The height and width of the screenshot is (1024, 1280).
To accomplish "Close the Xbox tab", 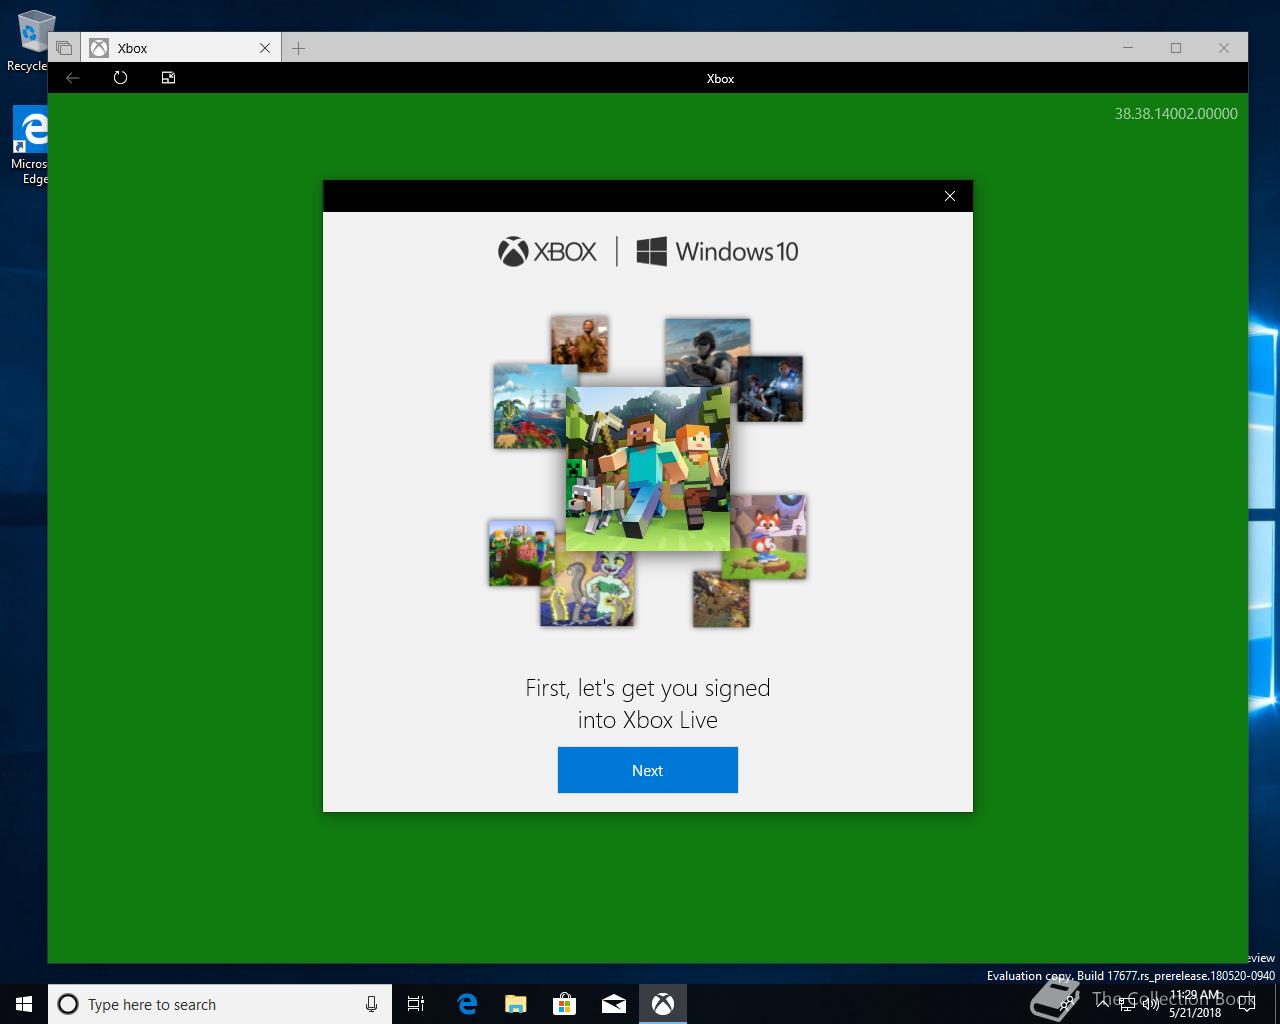I will [x=265, y=48].
